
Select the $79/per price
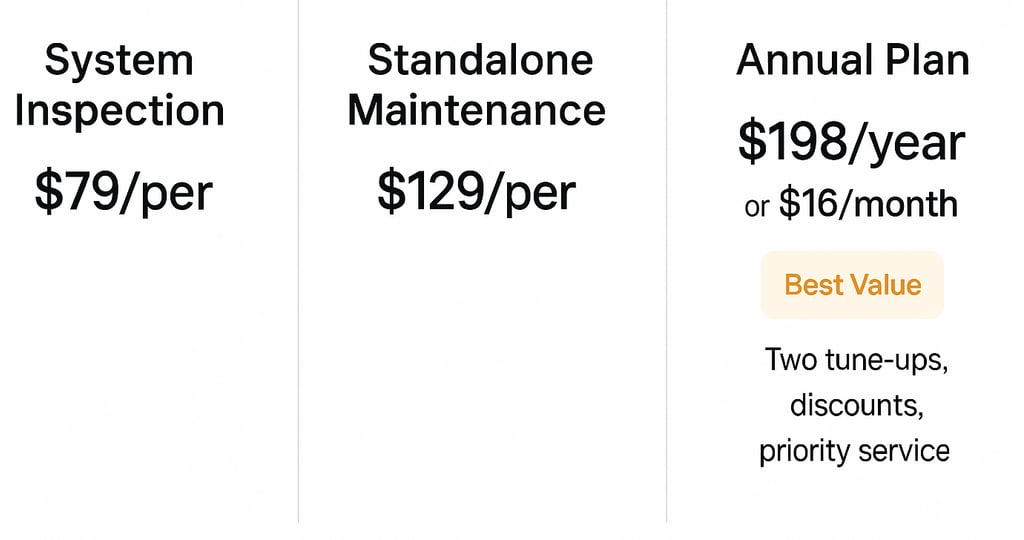tap(123, 190)
